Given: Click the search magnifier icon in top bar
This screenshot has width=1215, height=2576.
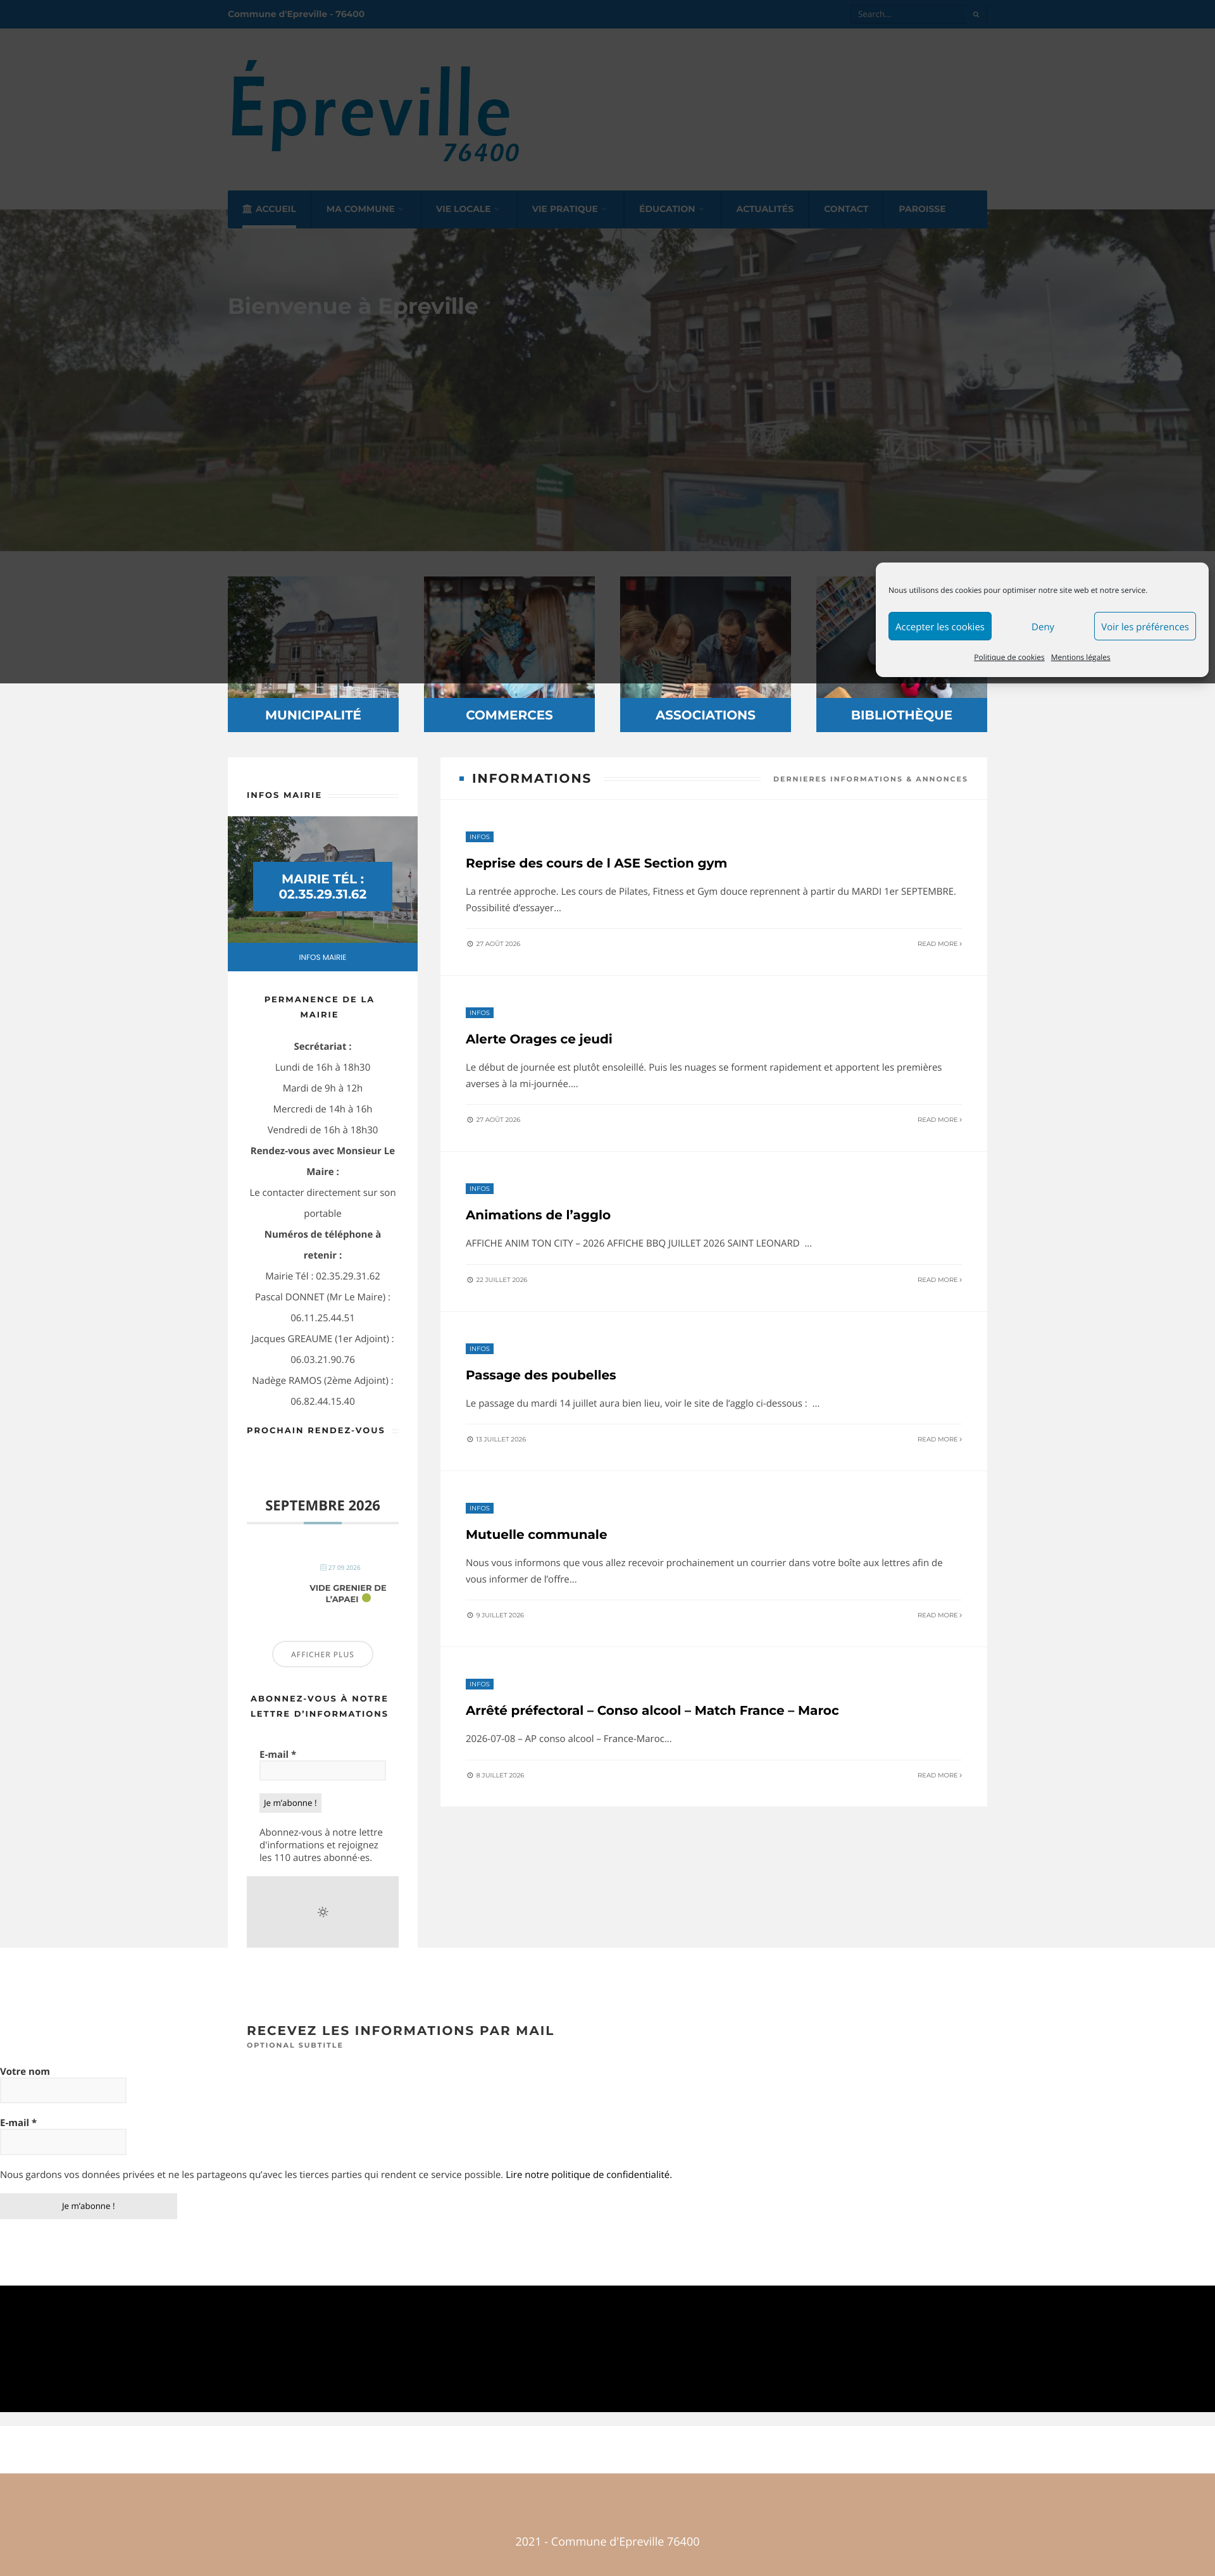Looking at the screenshot, I should tap(975, 14).
